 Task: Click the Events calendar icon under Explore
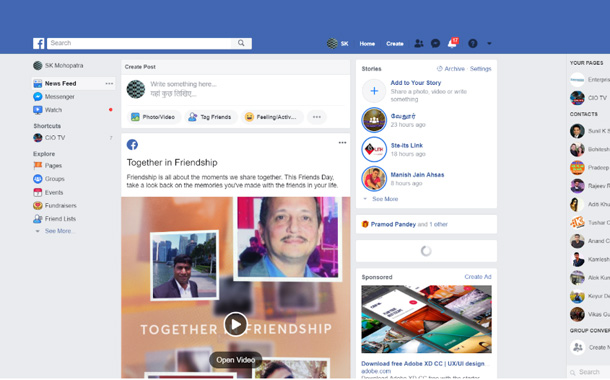click(x=38, y=192)
